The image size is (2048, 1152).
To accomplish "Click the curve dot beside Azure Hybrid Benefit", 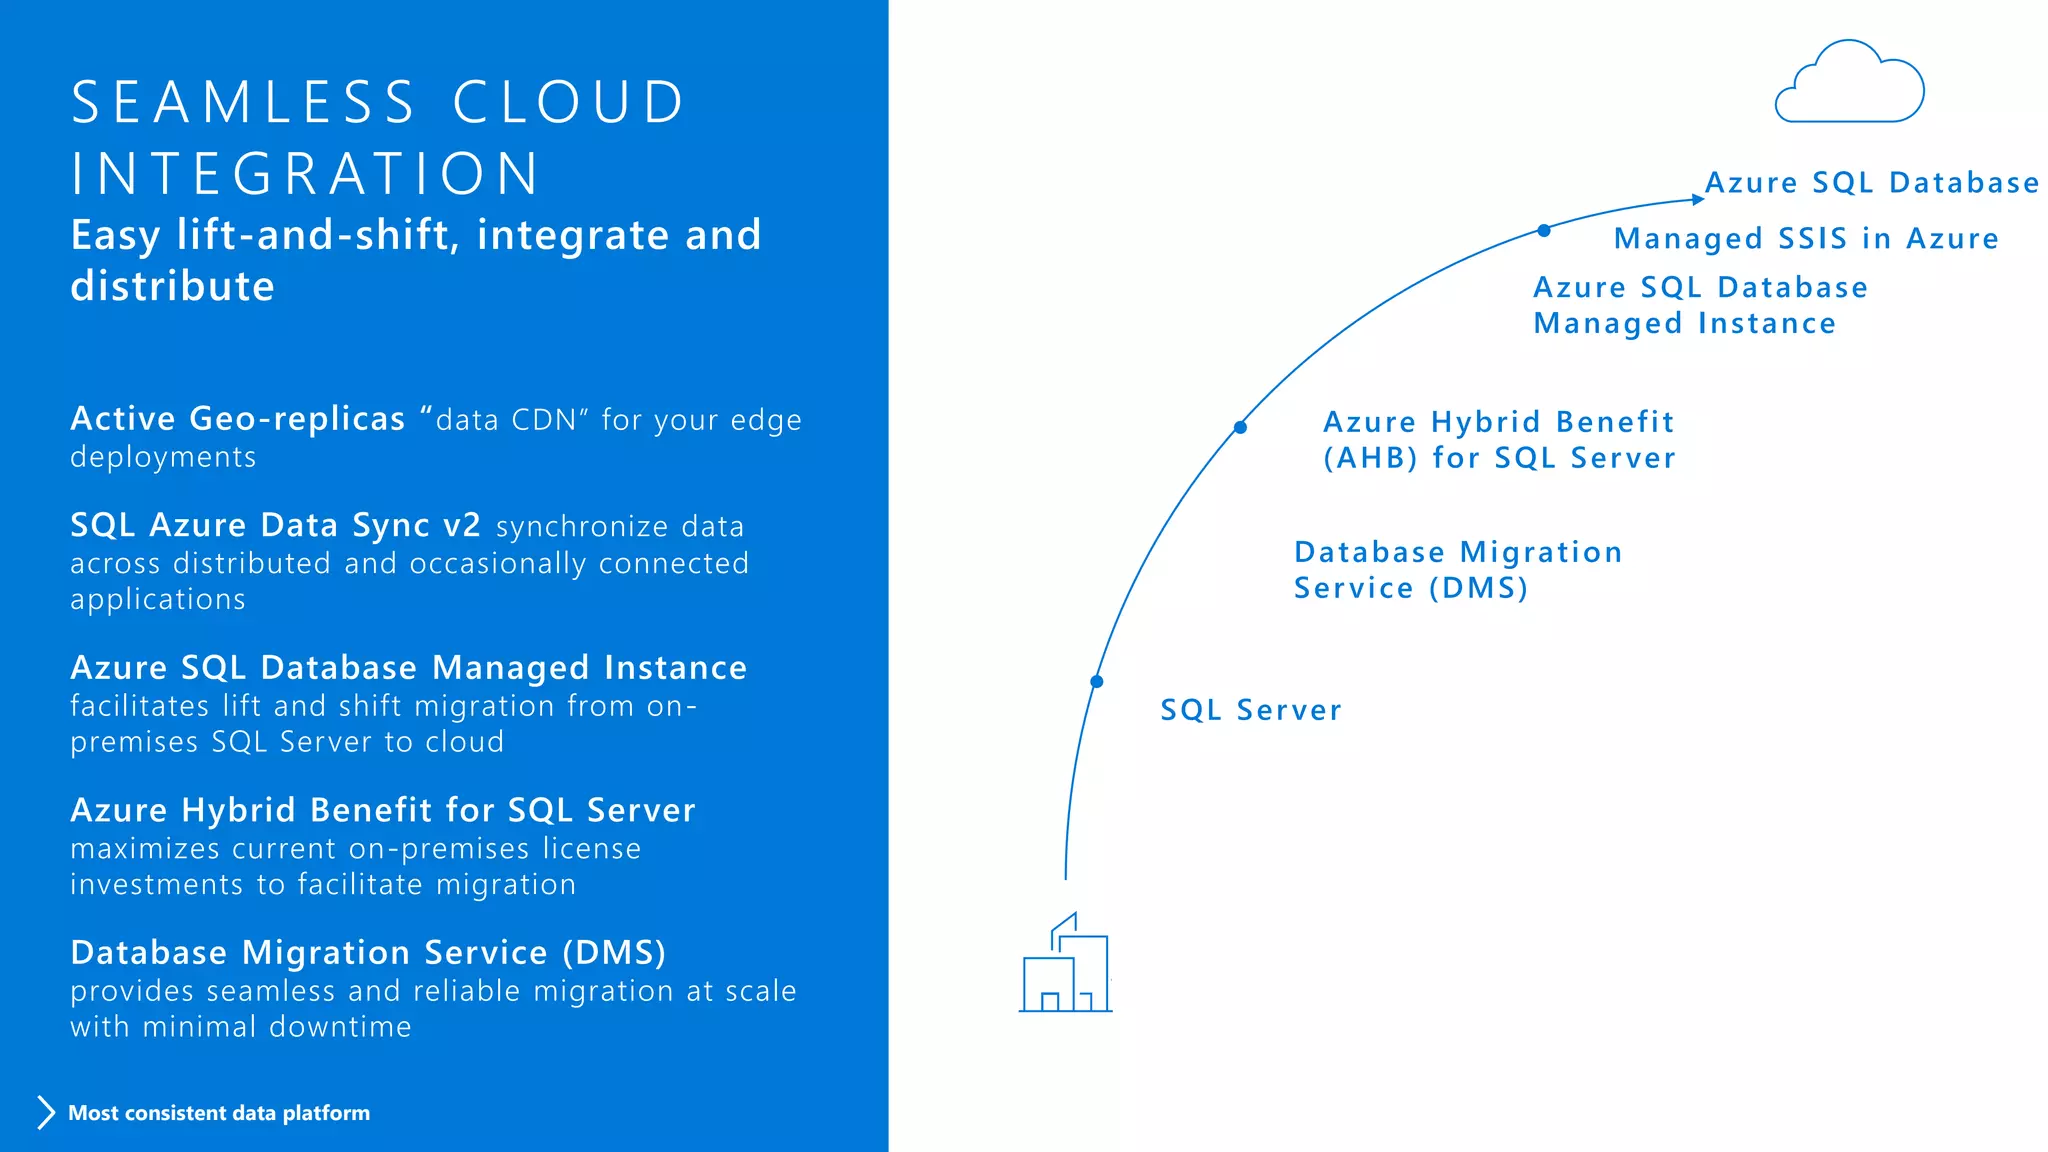I will (x=1240, y=427).
